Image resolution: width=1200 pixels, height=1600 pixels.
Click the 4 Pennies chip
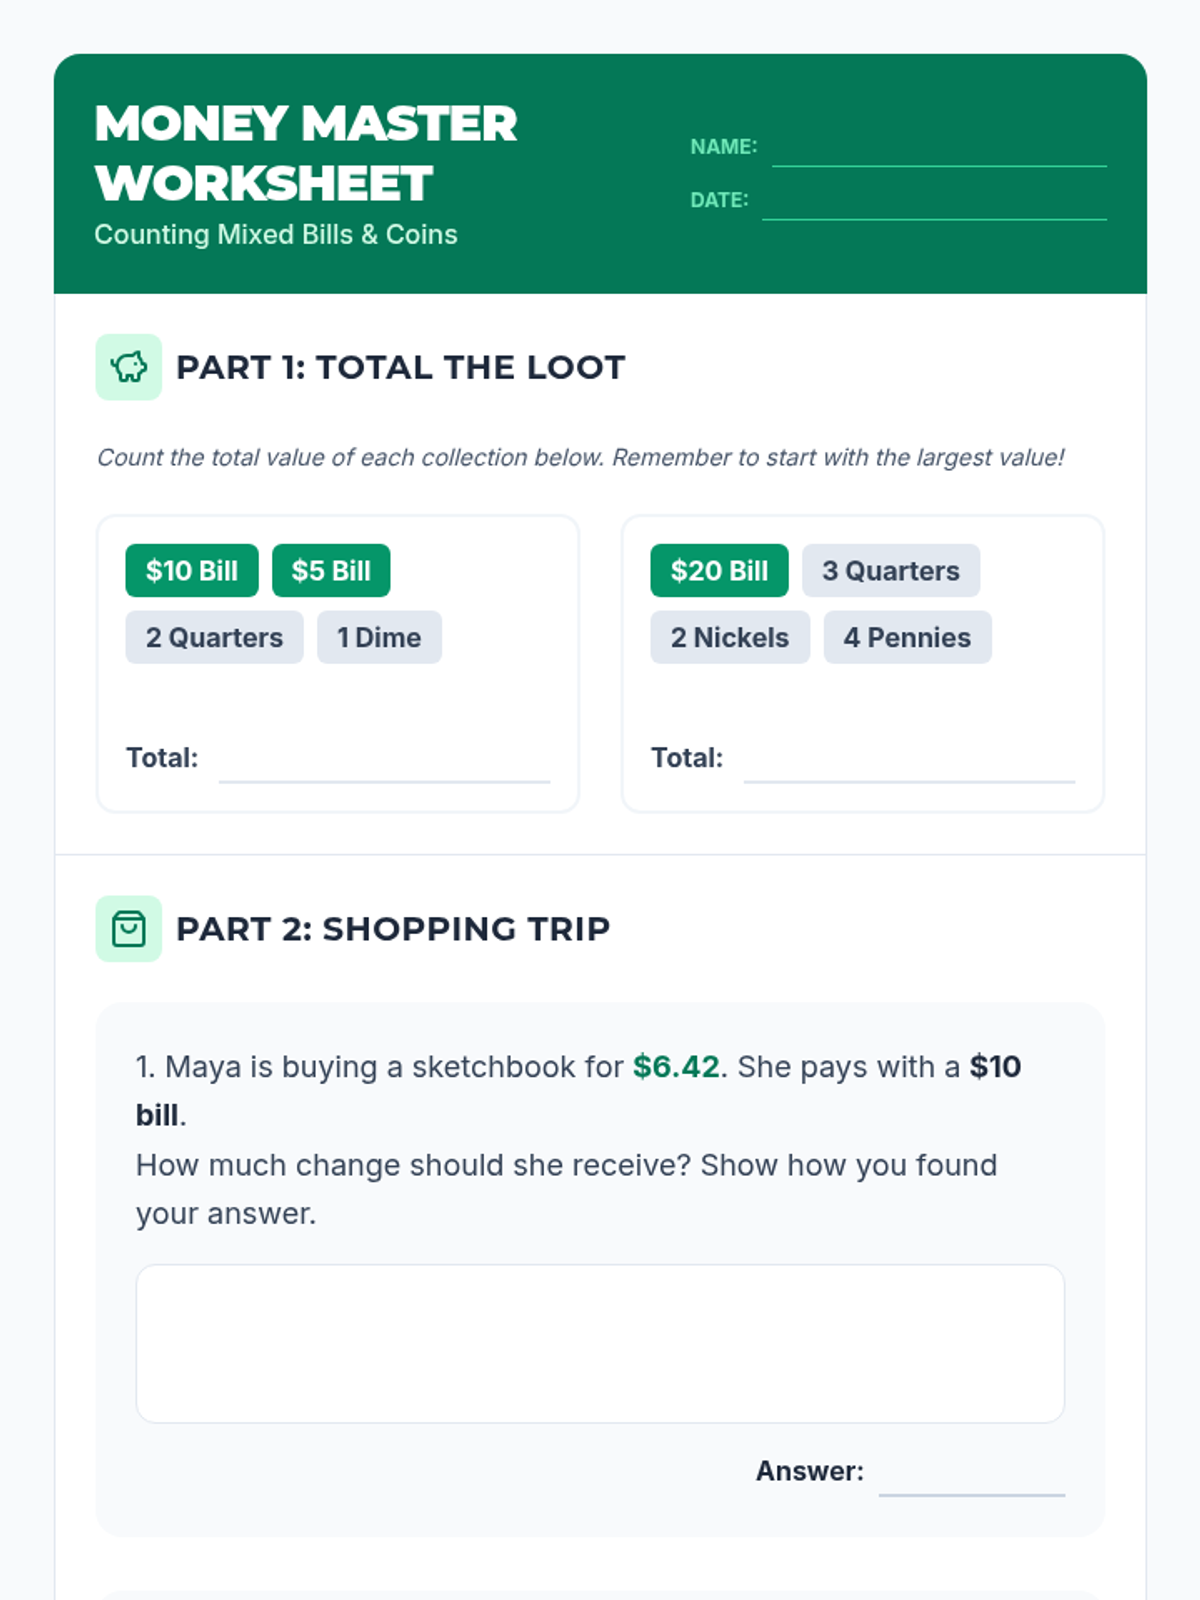[x=907, y=638]
